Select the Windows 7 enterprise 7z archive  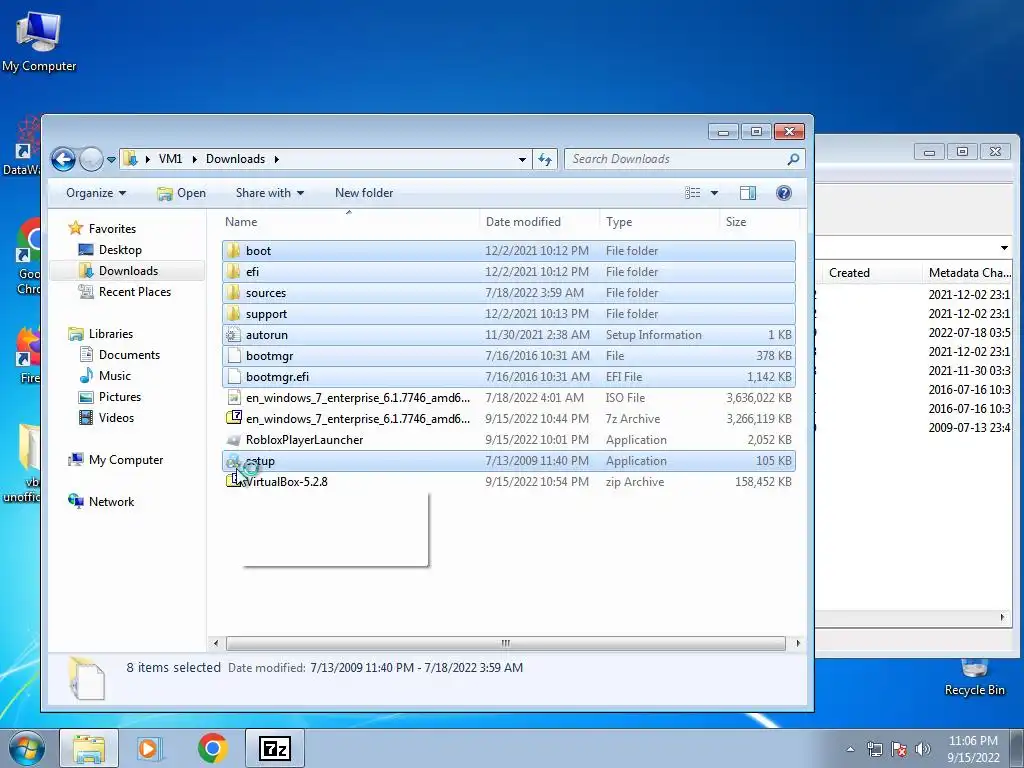pos(509,419)
